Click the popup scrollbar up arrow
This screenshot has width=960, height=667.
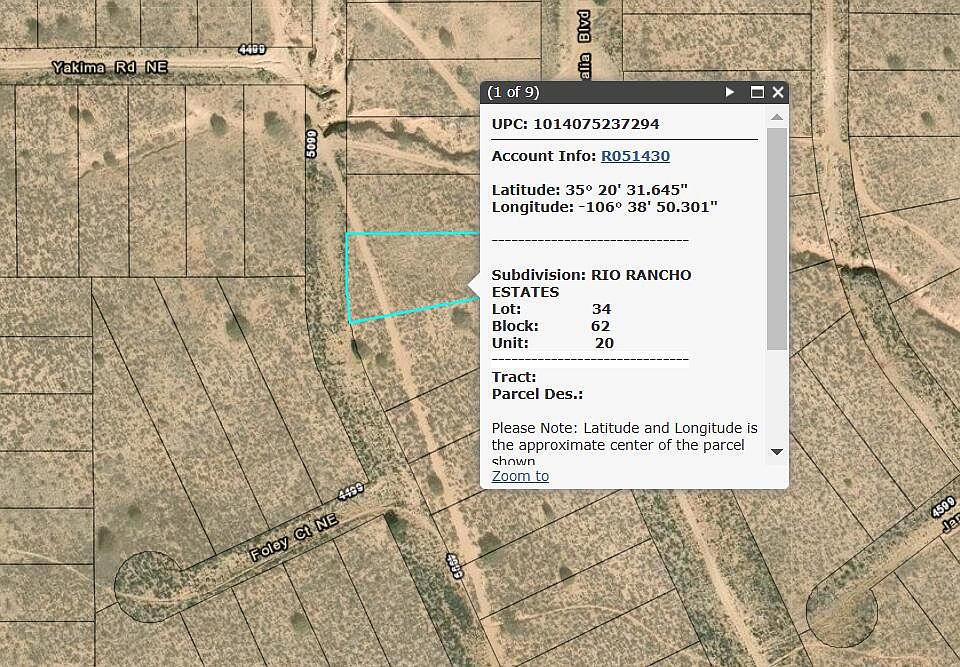click(x=777, y=117)
